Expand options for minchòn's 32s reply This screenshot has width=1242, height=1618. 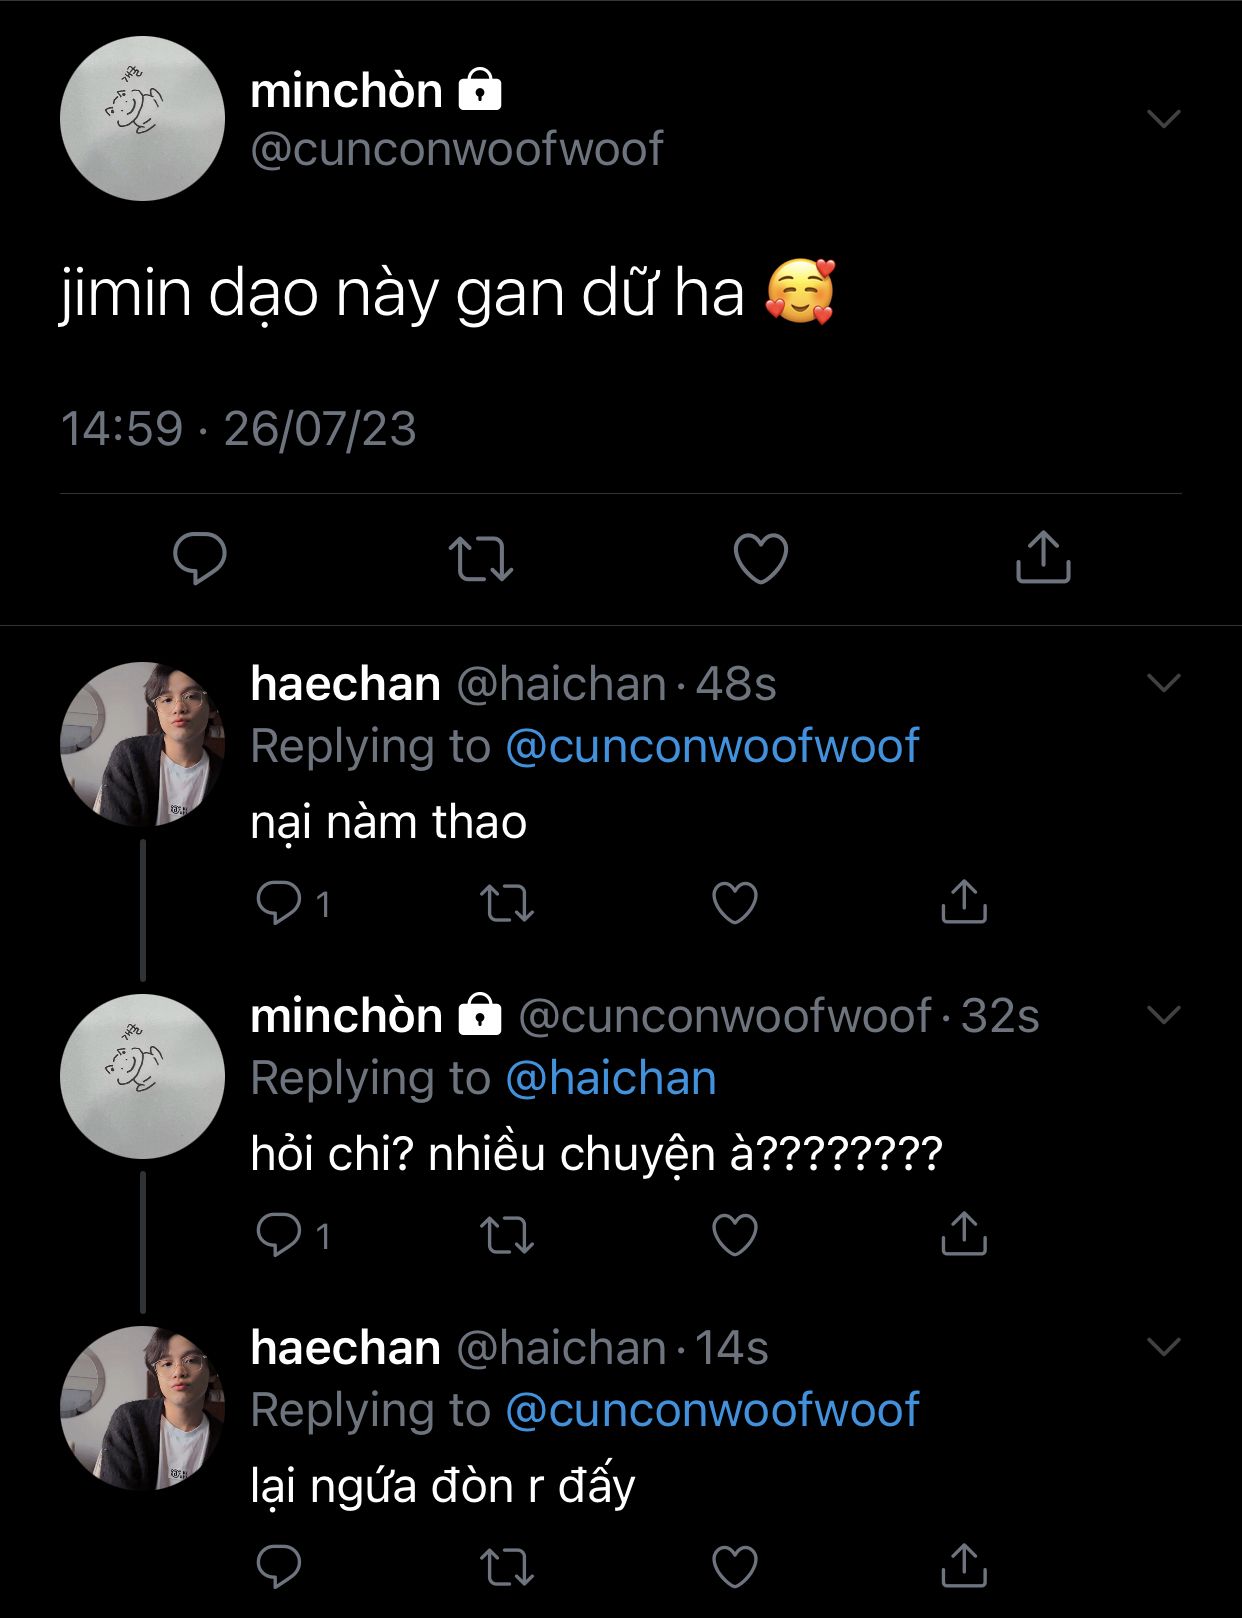pyautogui.click(x=1164, y=1015)
